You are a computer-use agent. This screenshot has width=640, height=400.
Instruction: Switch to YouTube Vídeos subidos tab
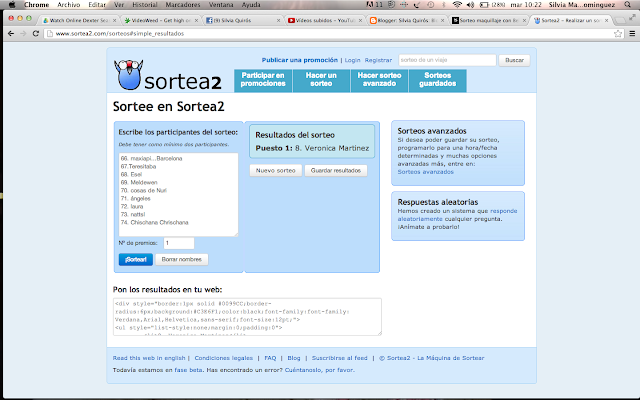[325, 20]
